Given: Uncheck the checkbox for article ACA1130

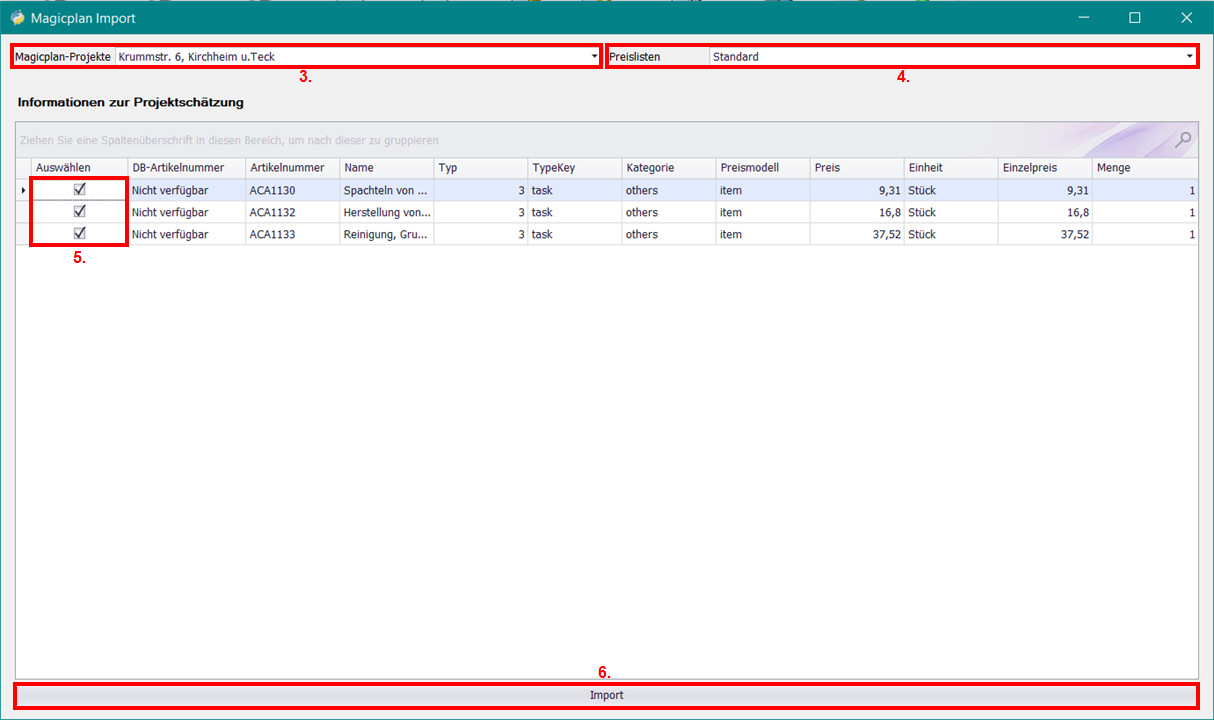Looking at the screenshot, I should (79, 189).
